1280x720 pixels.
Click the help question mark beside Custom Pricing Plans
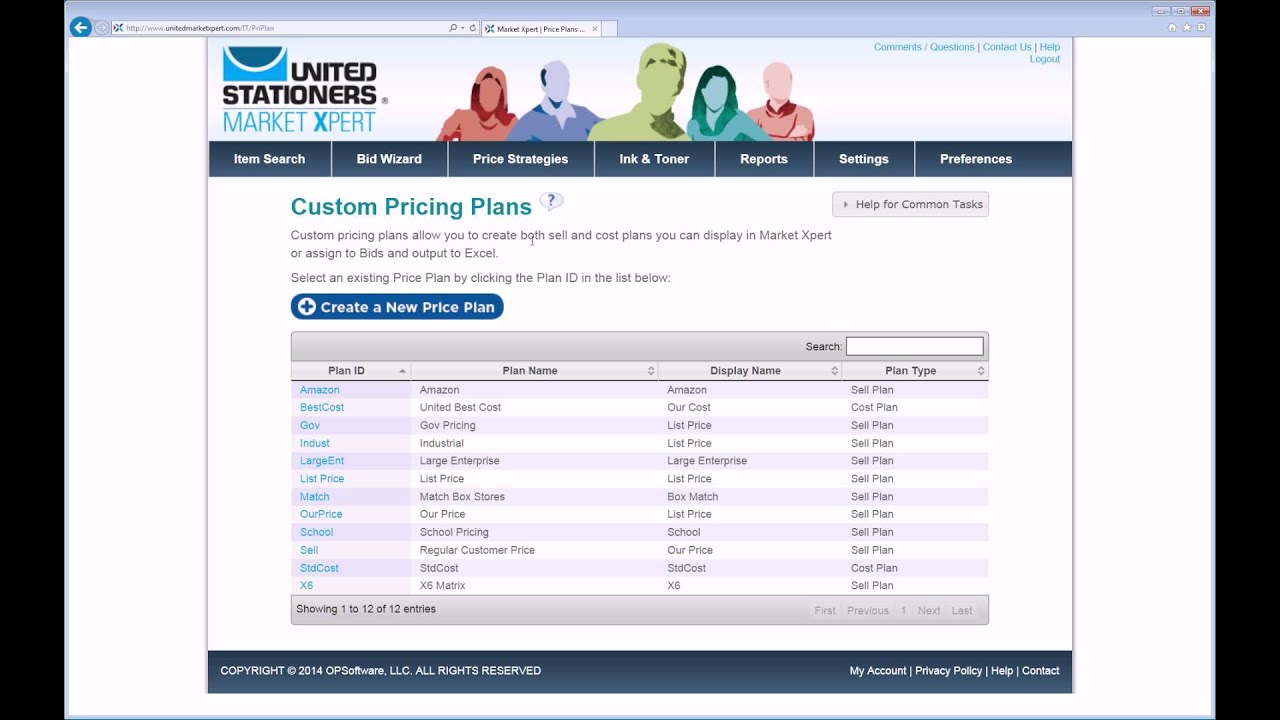pos(551,202)
